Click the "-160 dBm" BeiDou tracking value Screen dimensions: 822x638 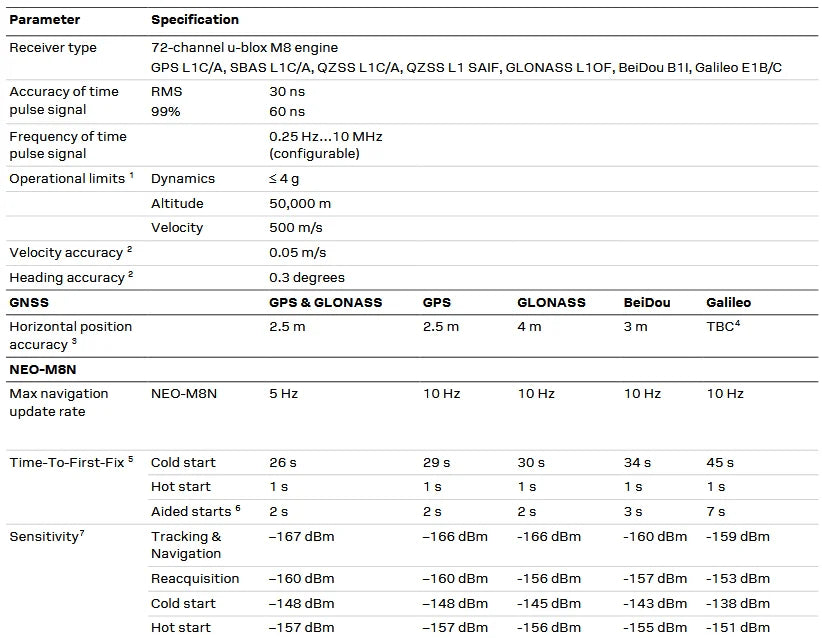point(655,537)
